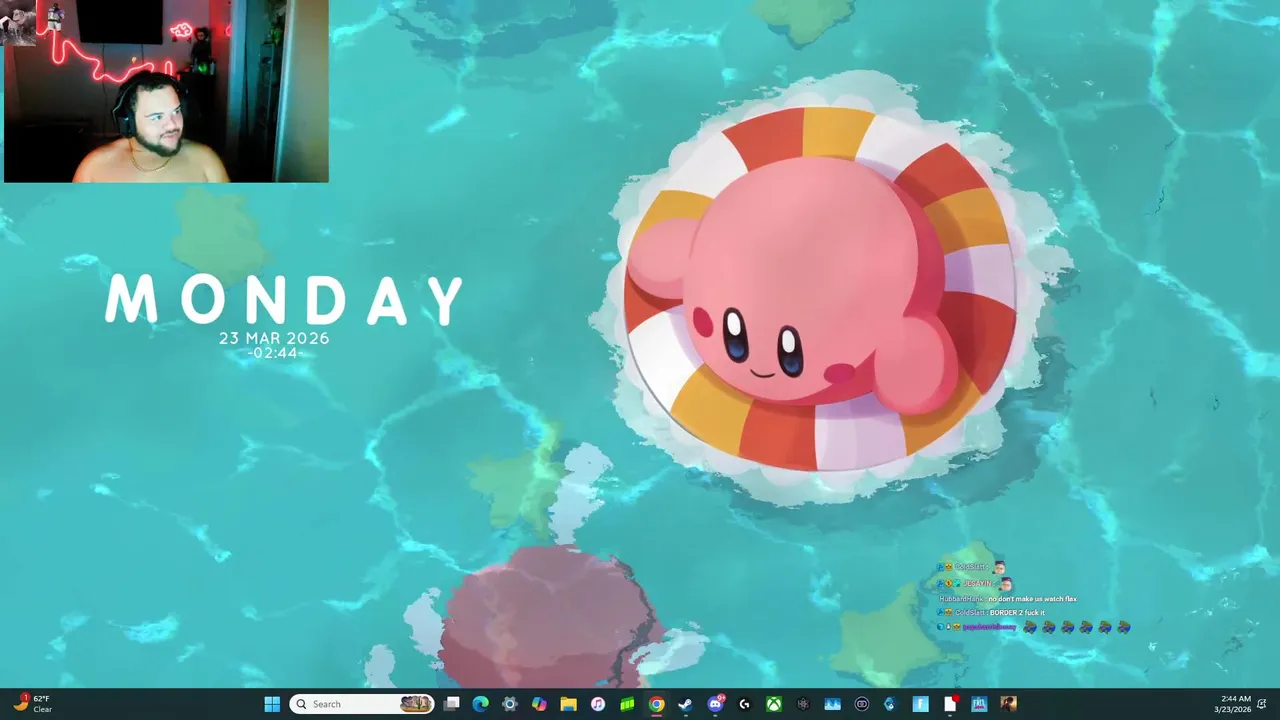
Task: Click the 'BORDER 2' chat message
Action: pyautogui.click(x=1017, y=612)
